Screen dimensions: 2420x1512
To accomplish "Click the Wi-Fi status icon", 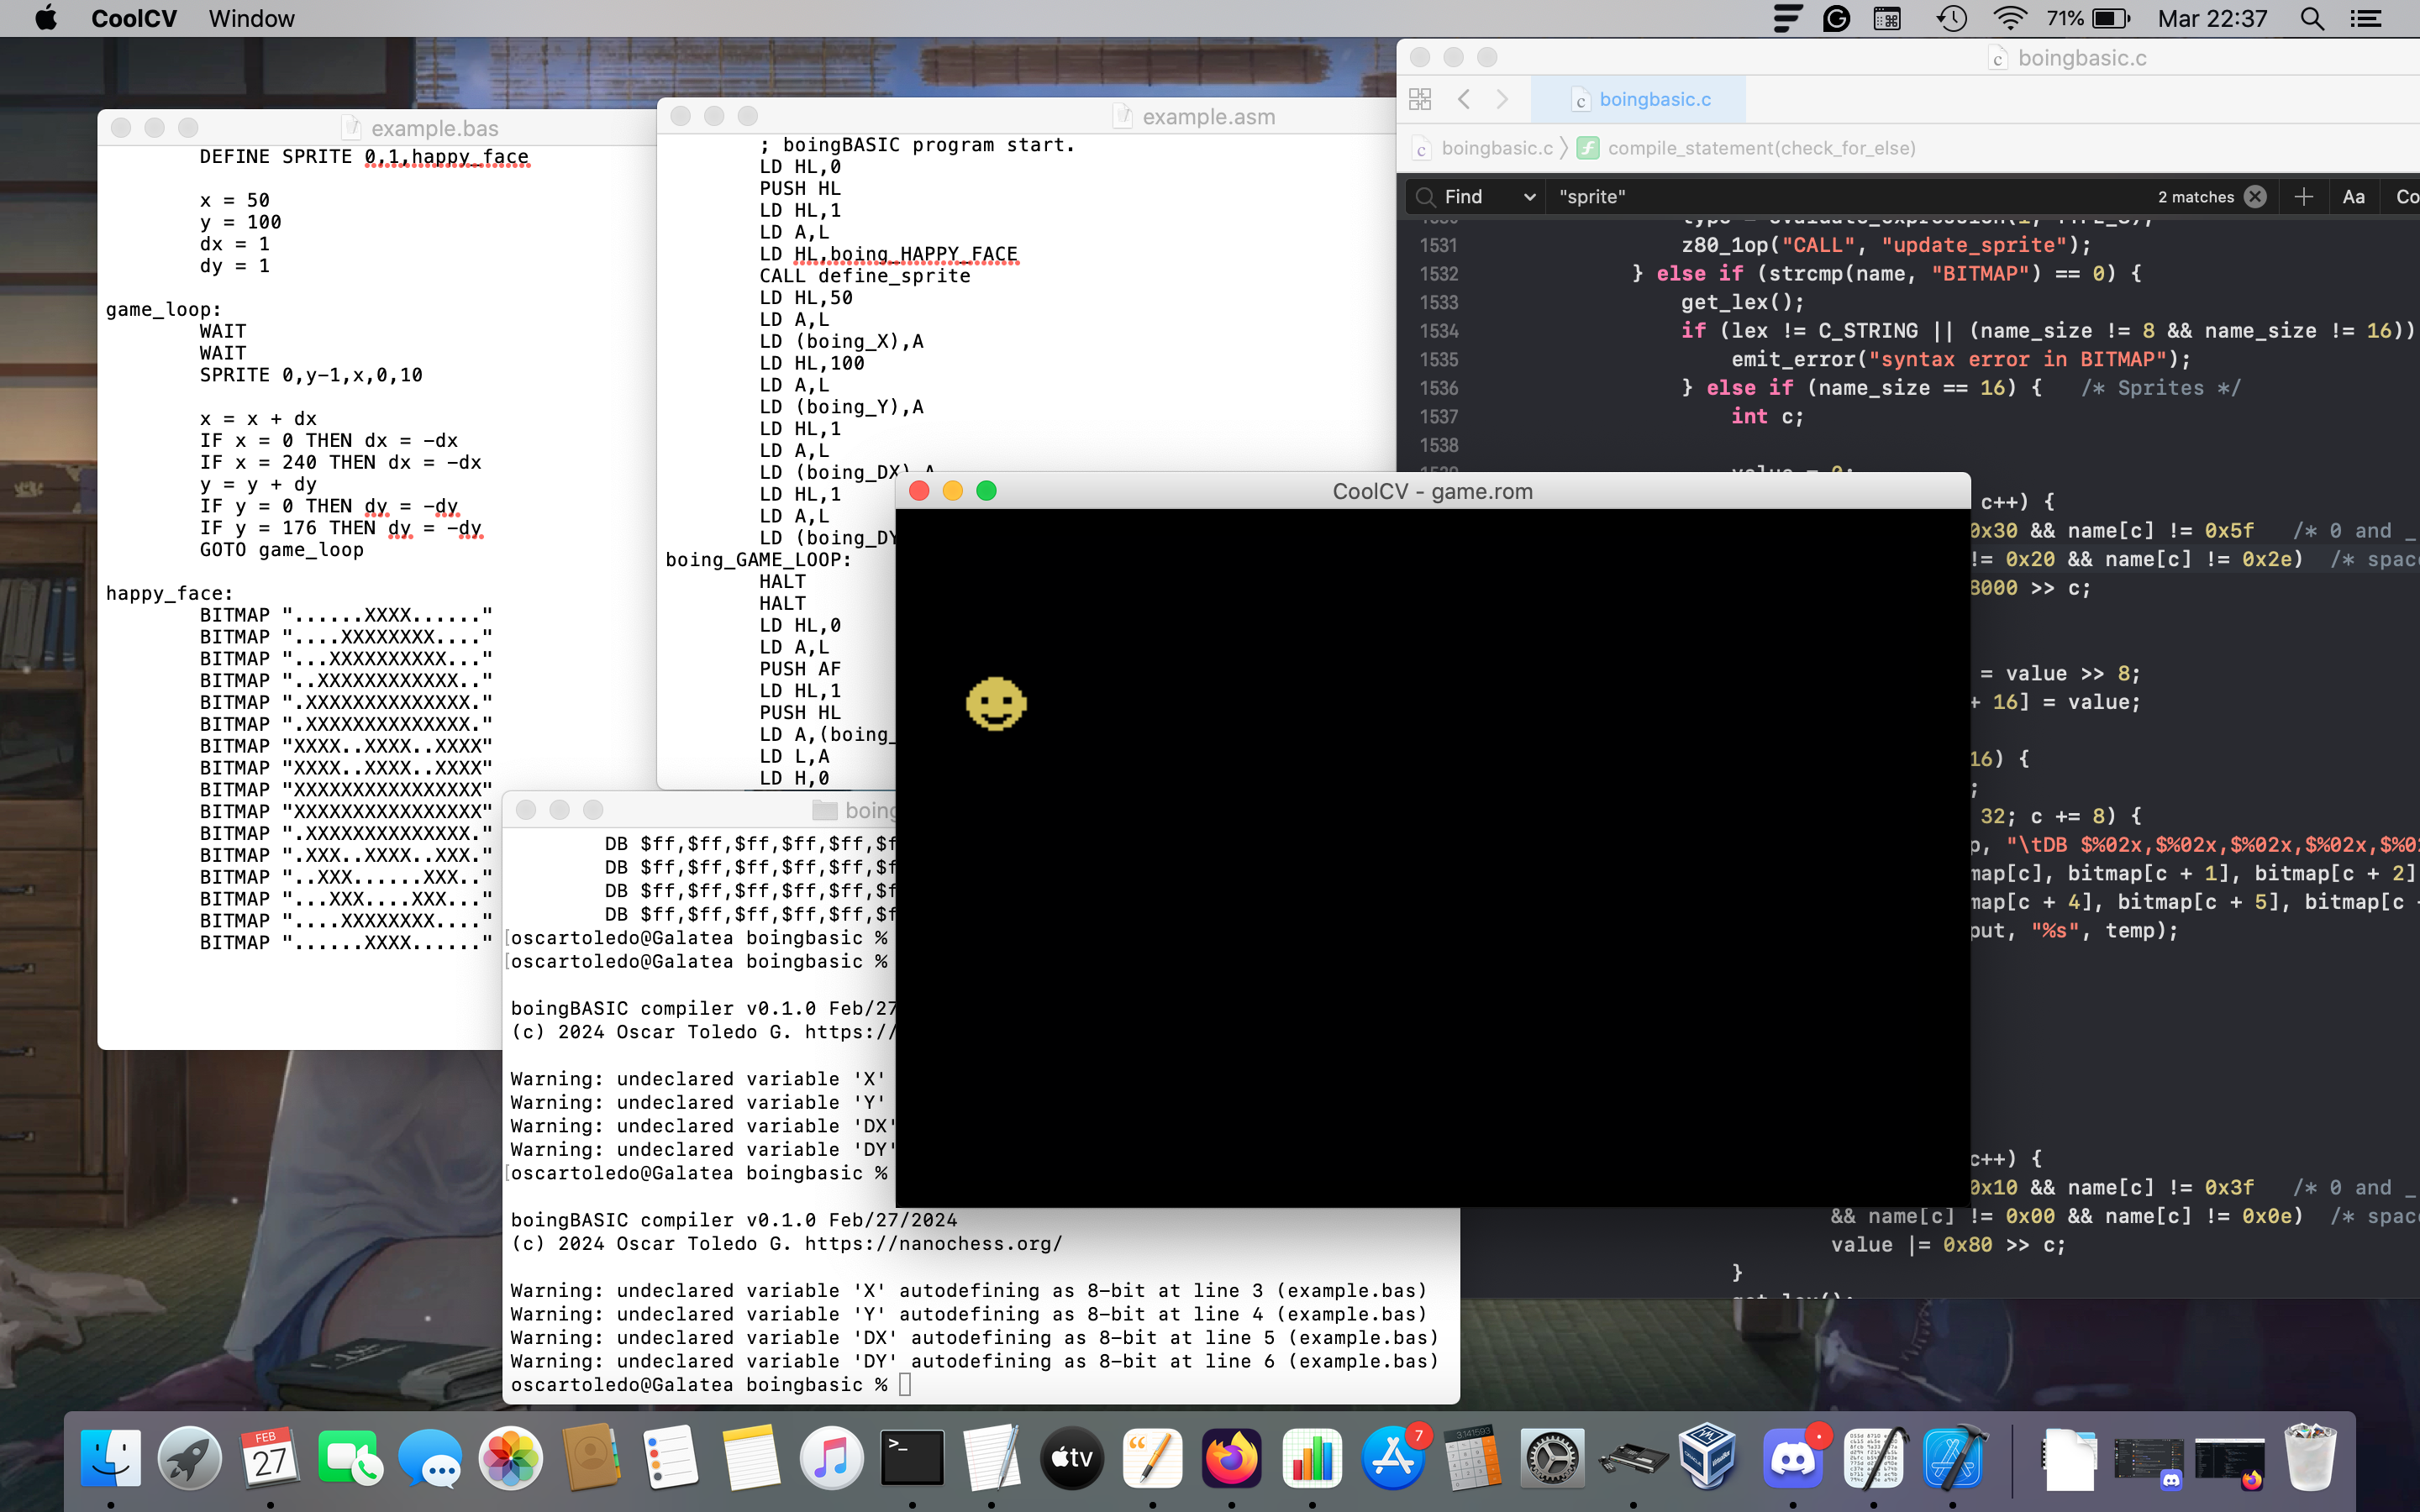I will 2009,18.
